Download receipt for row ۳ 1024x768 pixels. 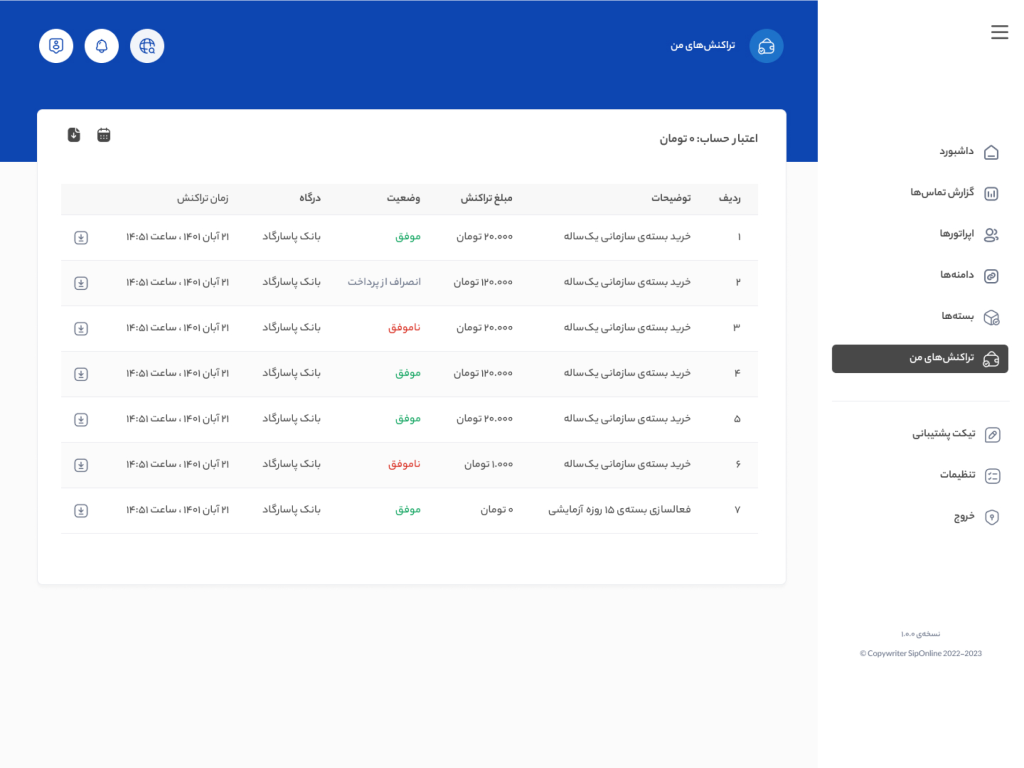coord(81,328)
